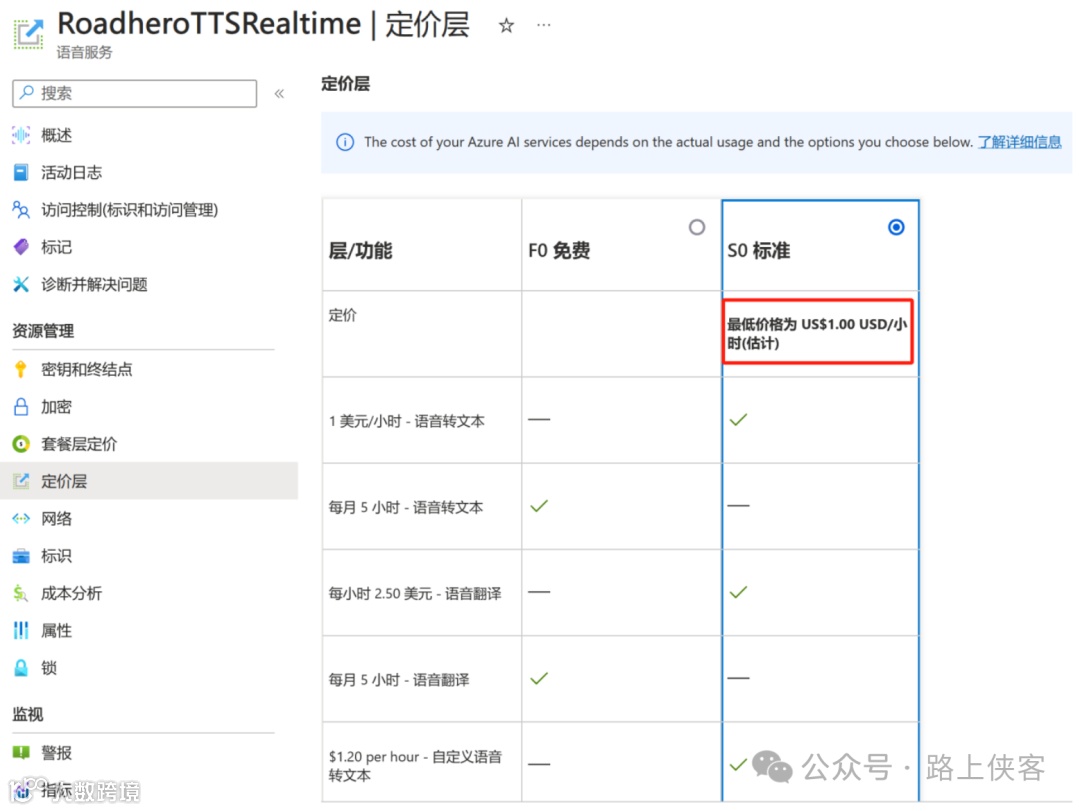This screenshot has height=811, width=1080.
Task: Click the 警报 alert icon
Action: click(x=21, y=752)
